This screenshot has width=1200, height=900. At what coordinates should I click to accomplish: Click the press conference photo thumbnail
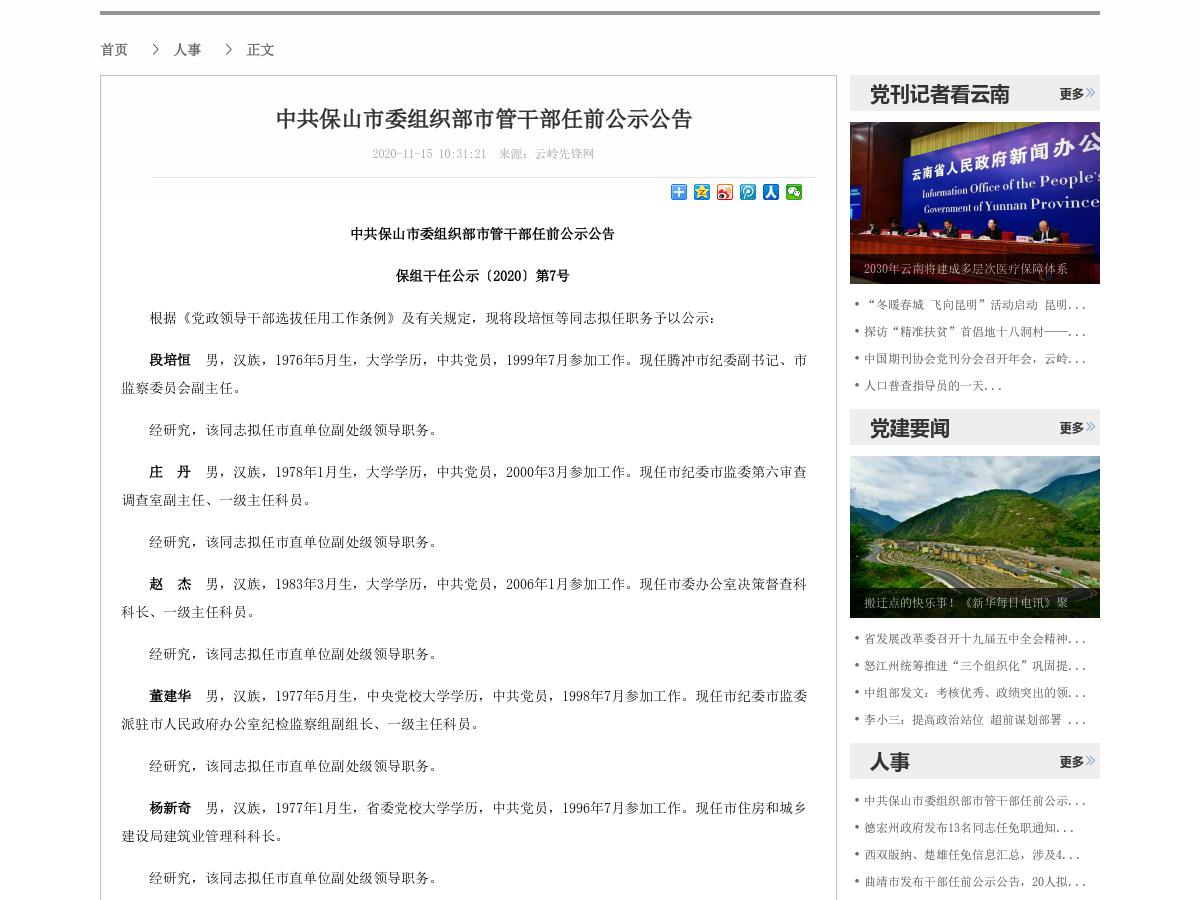coord(974,202)
